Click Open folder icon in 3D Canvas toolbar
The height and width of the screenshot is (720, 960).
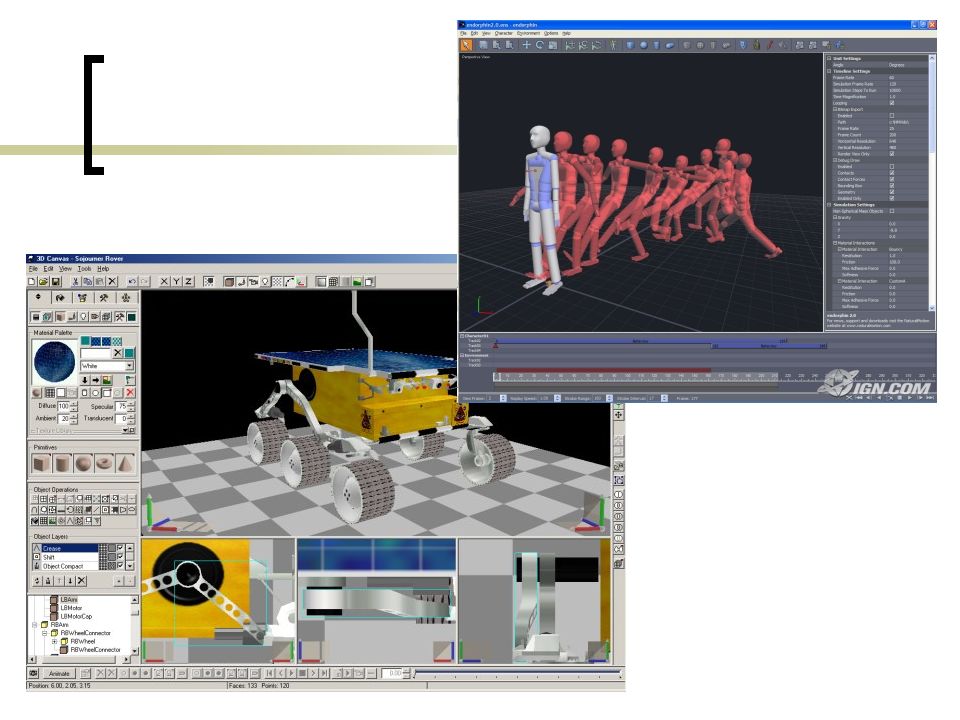tap(43, 282)
